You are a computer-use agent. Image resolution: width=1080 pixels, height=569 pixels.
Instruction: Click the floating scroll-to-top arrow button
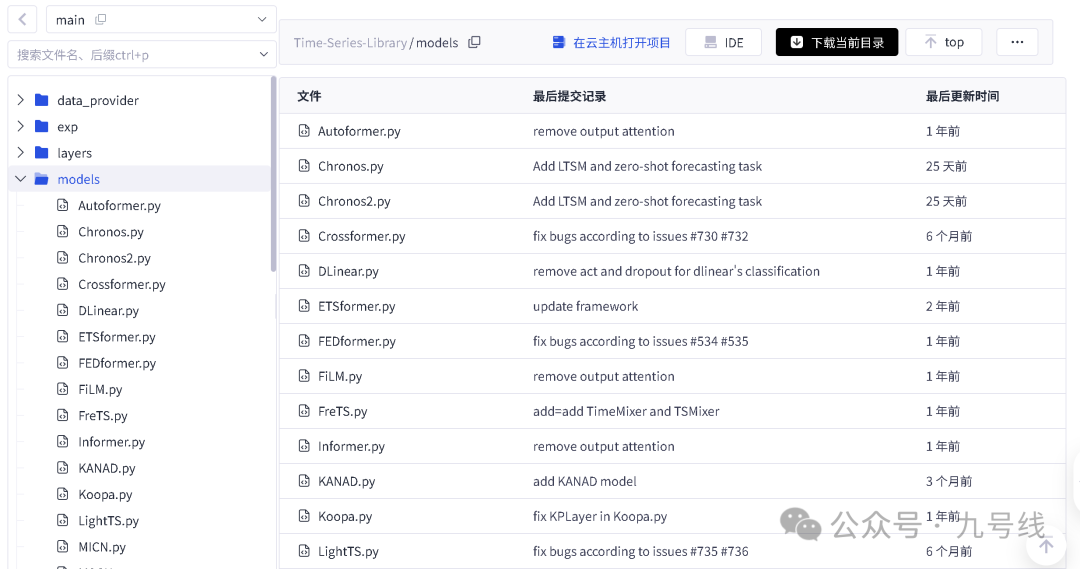click(1046, 546)
